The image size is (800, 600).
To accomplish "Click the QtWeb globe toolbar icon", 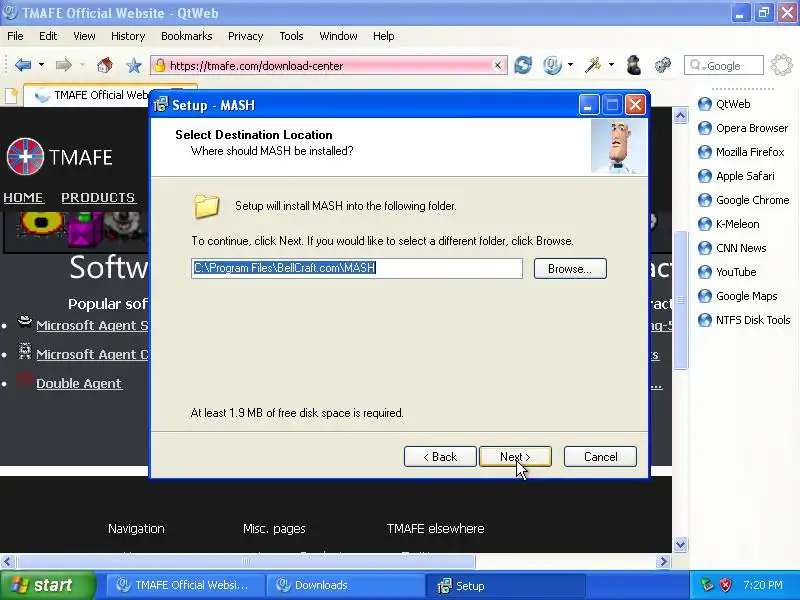I will click(552, 65).
